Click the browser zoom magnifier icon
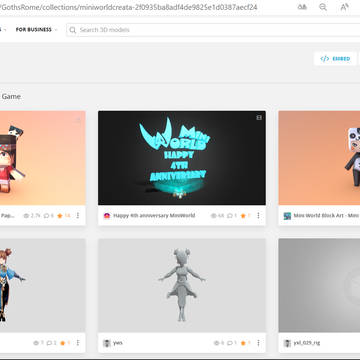 (323, 7)
